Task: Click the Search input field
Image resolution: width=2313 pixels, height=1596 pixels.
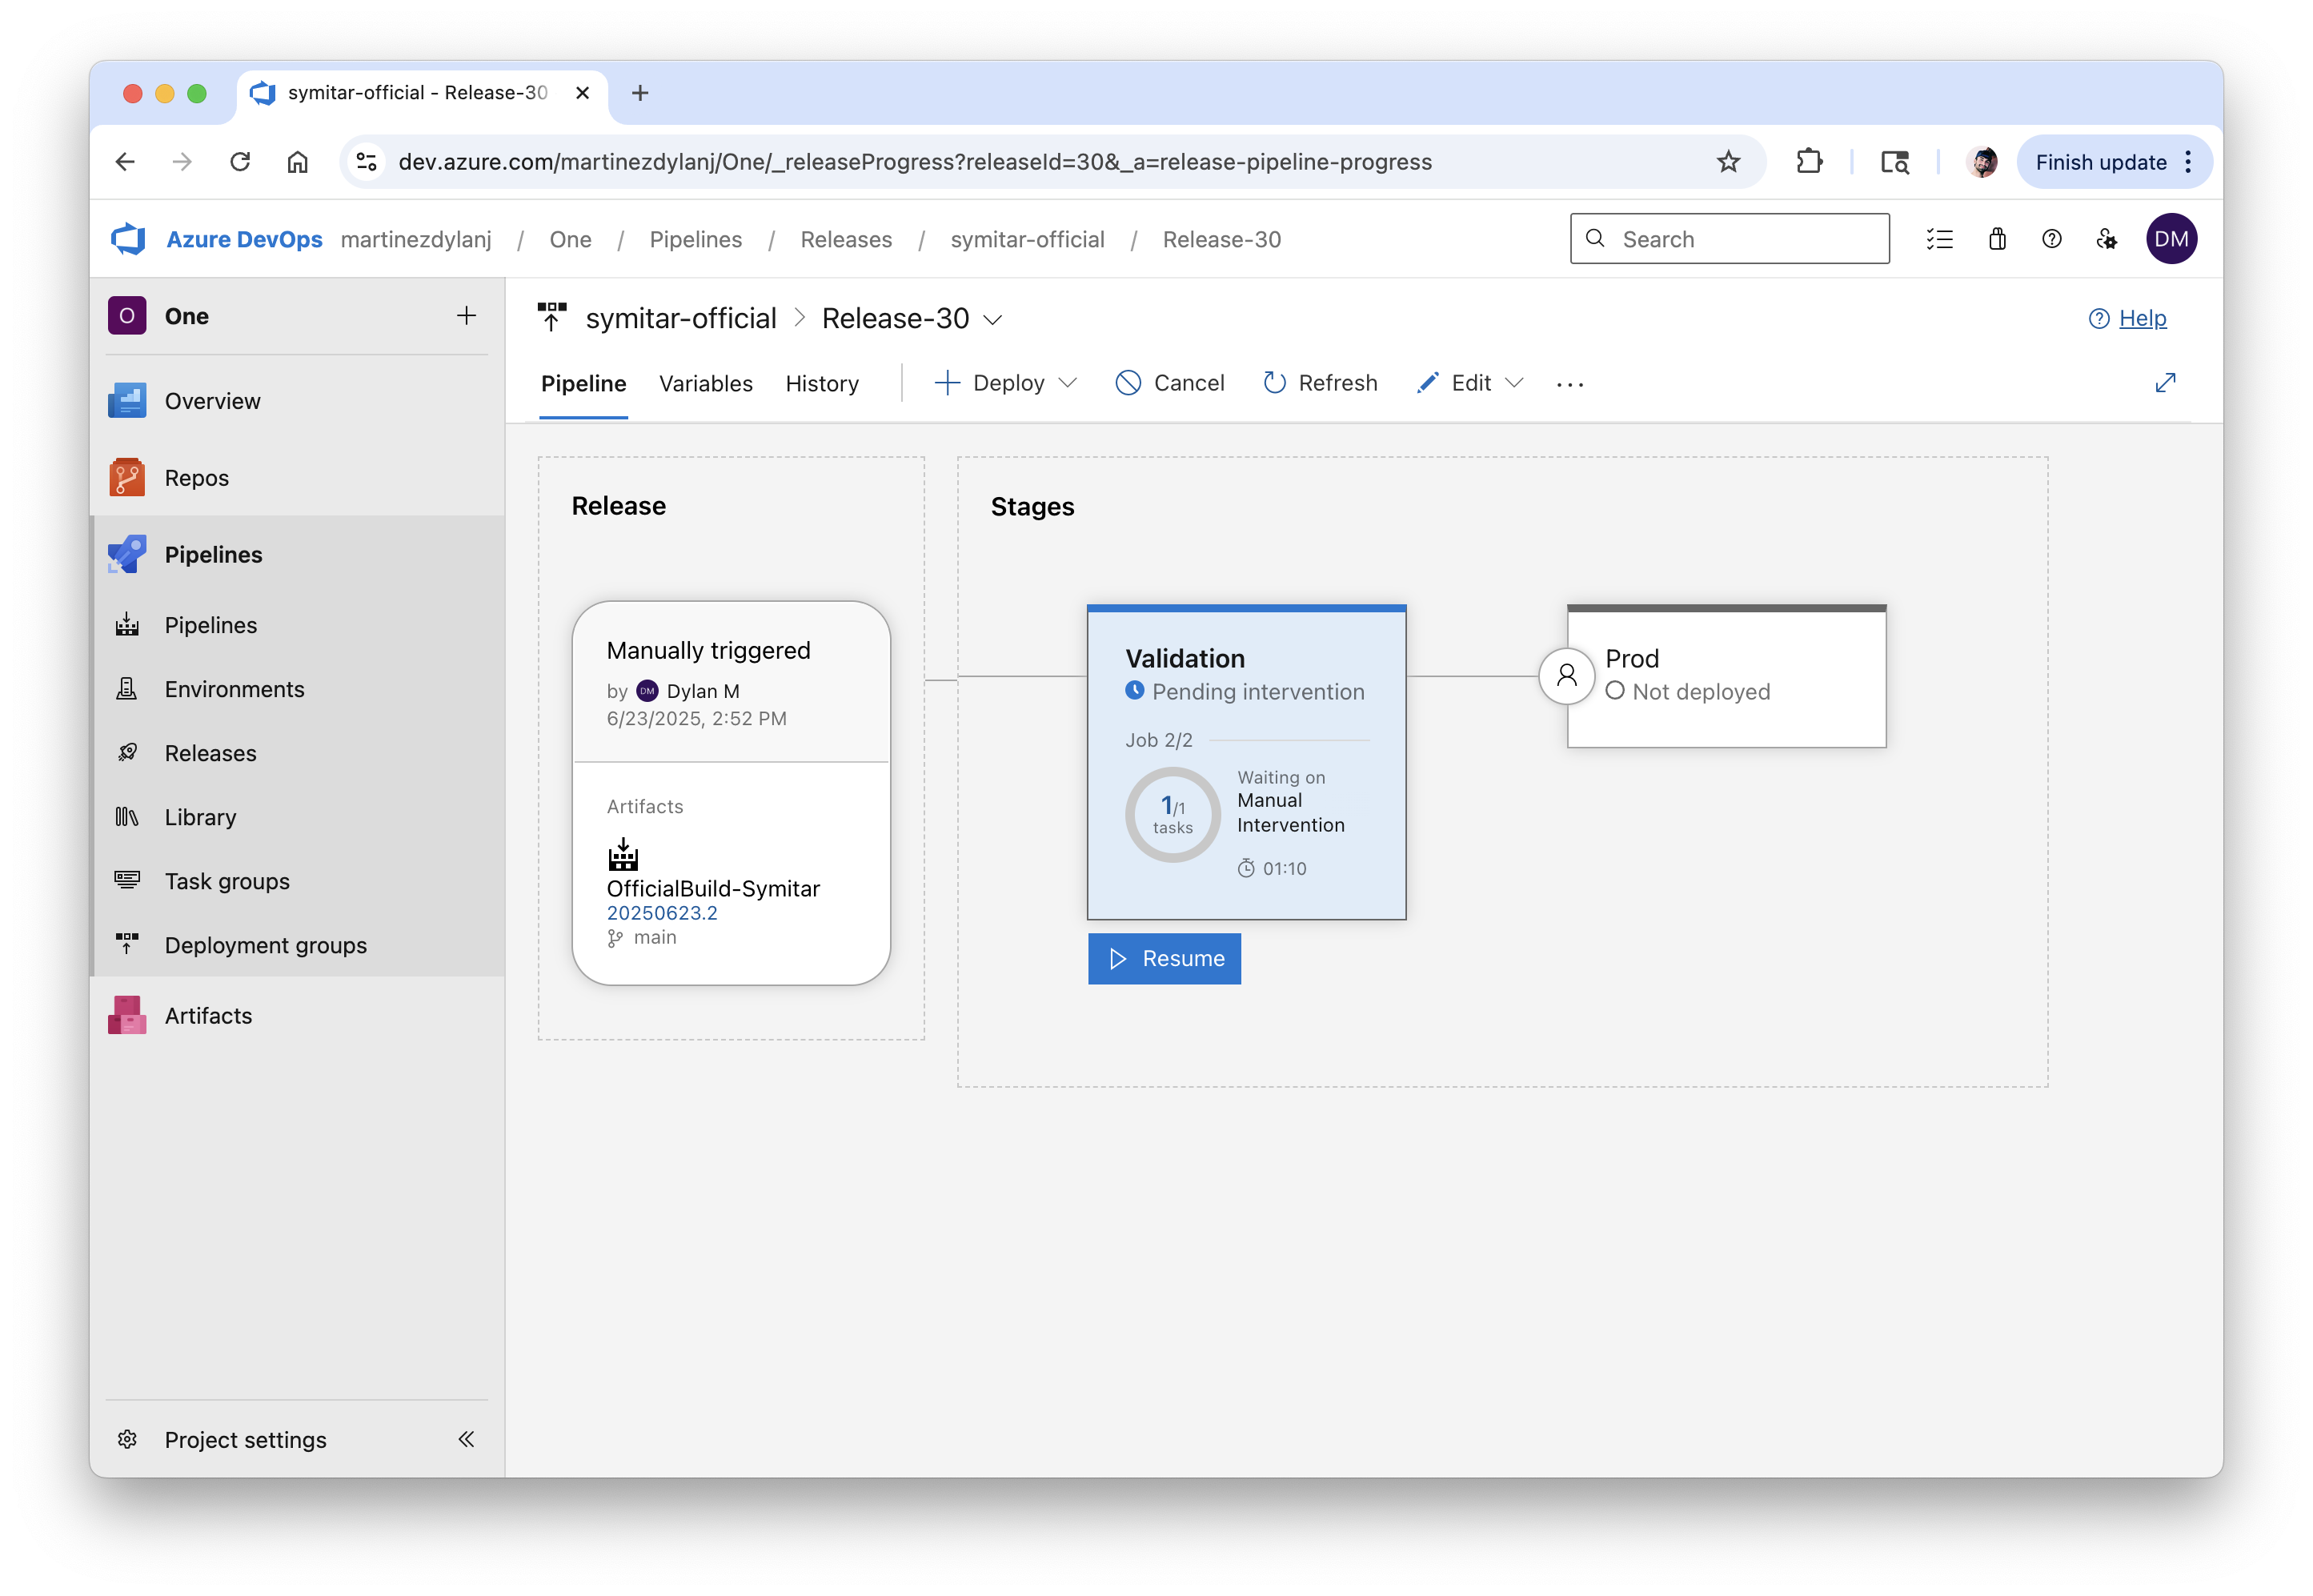Action: pyautogui.click(x=1730, y=239)
